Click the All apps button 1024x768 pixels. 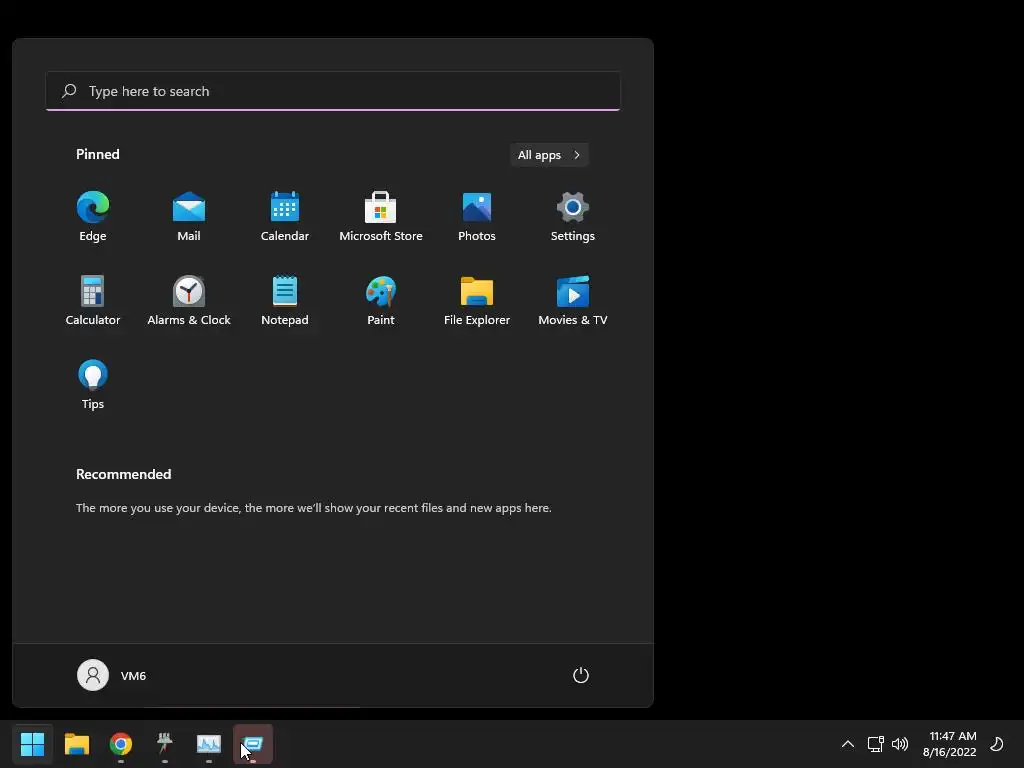549,155
